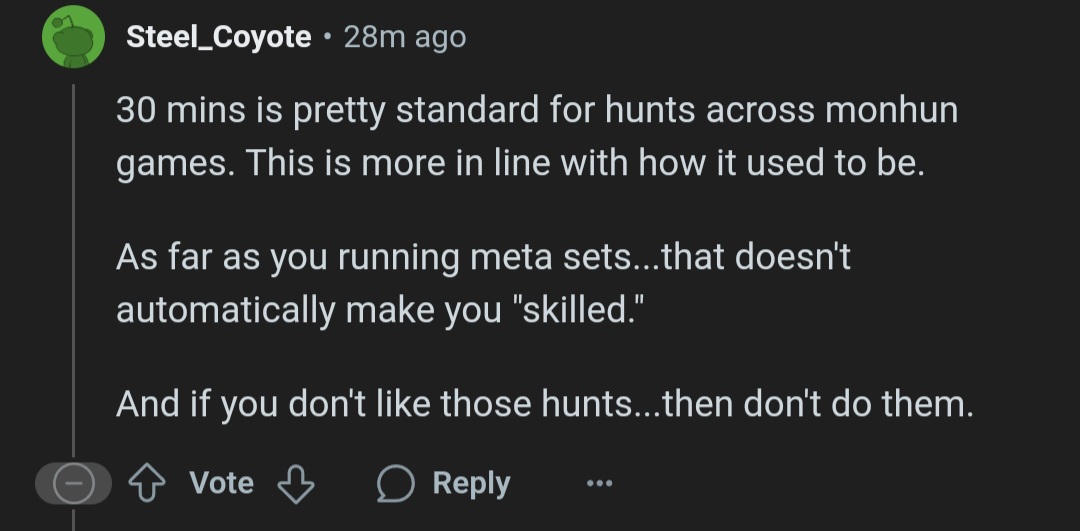
Task: Click the thread line below the collapse button
Action: point(73,520)
